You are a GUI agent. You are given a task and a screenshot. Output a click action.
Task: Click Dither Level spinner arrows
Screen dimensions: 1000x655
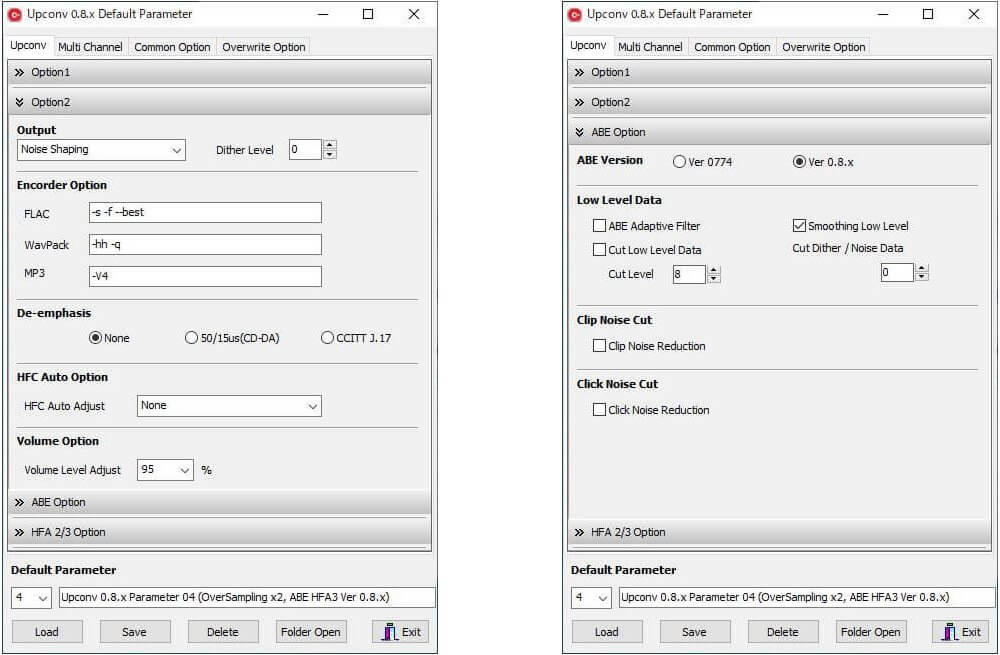(x=330, y=150)
